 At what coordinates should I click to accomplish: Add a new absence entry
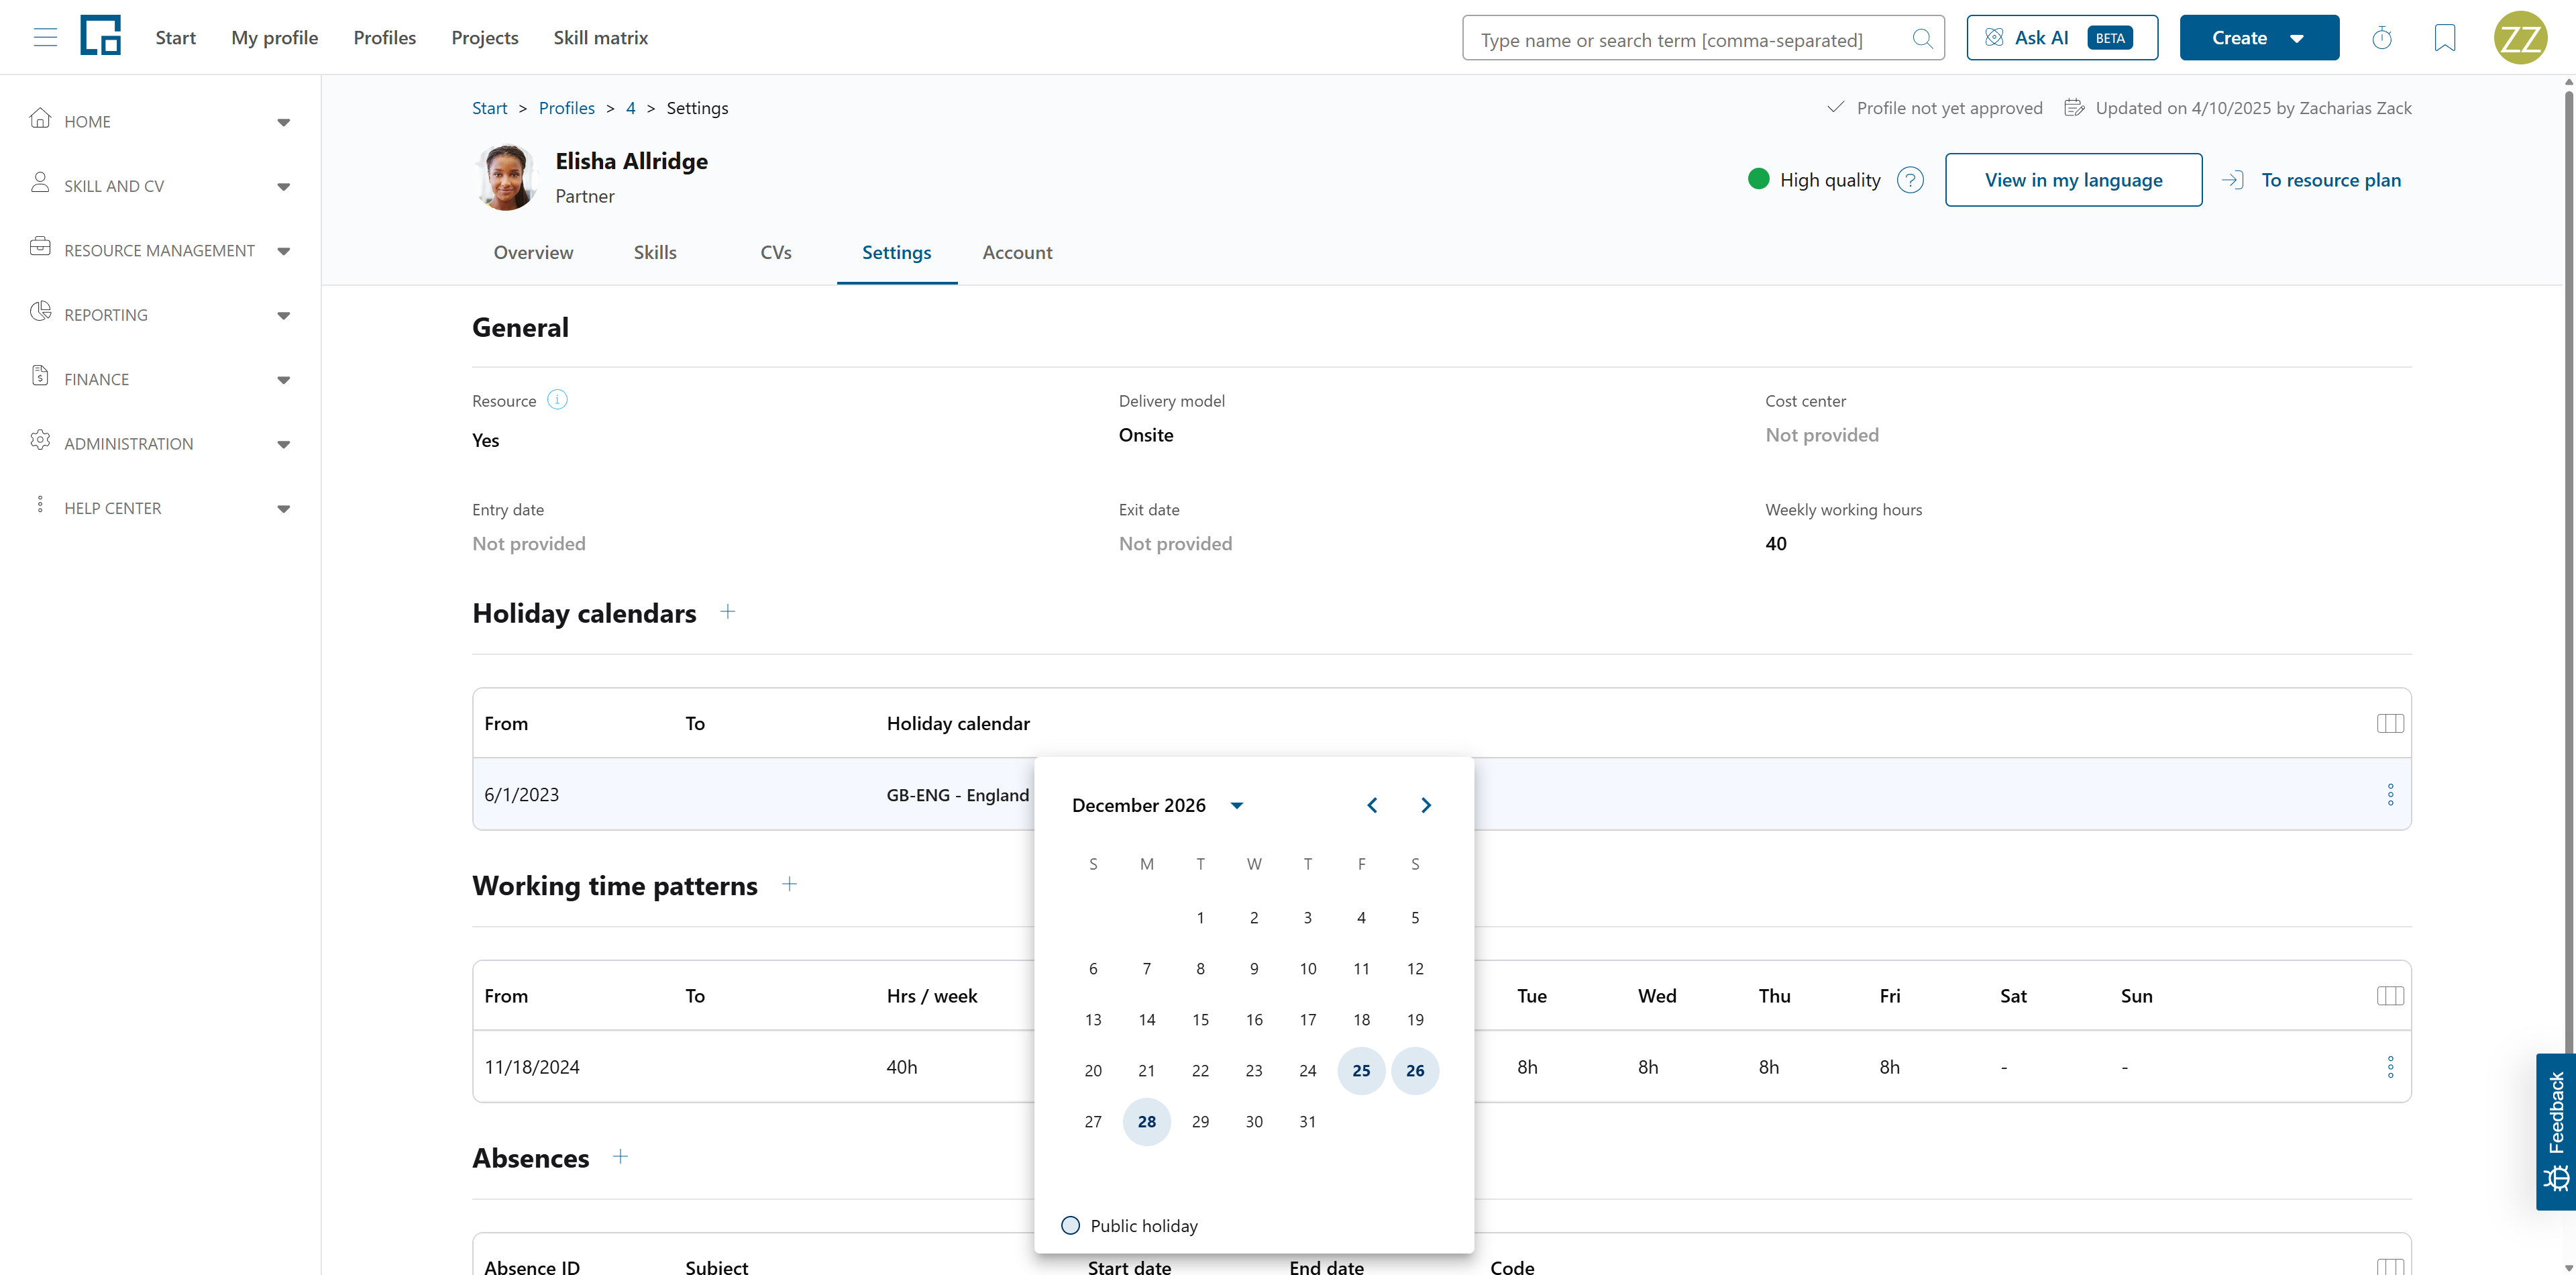coord(620,1157)
